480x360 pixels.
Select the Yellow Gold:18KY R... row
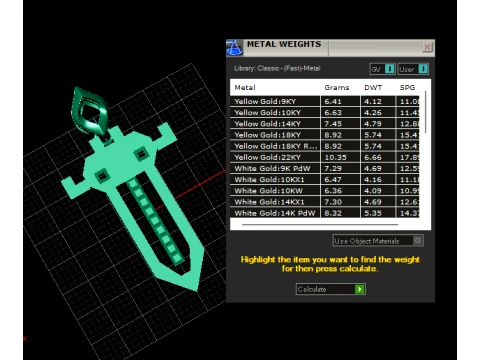coord(324,146)
